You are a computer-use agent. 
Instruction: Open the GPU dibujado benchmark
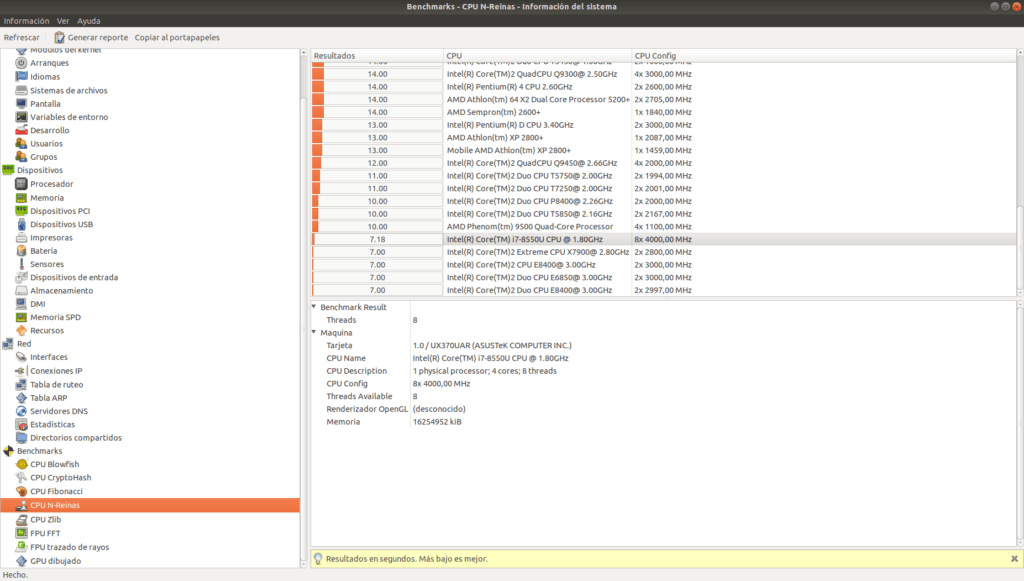point(58,560)
